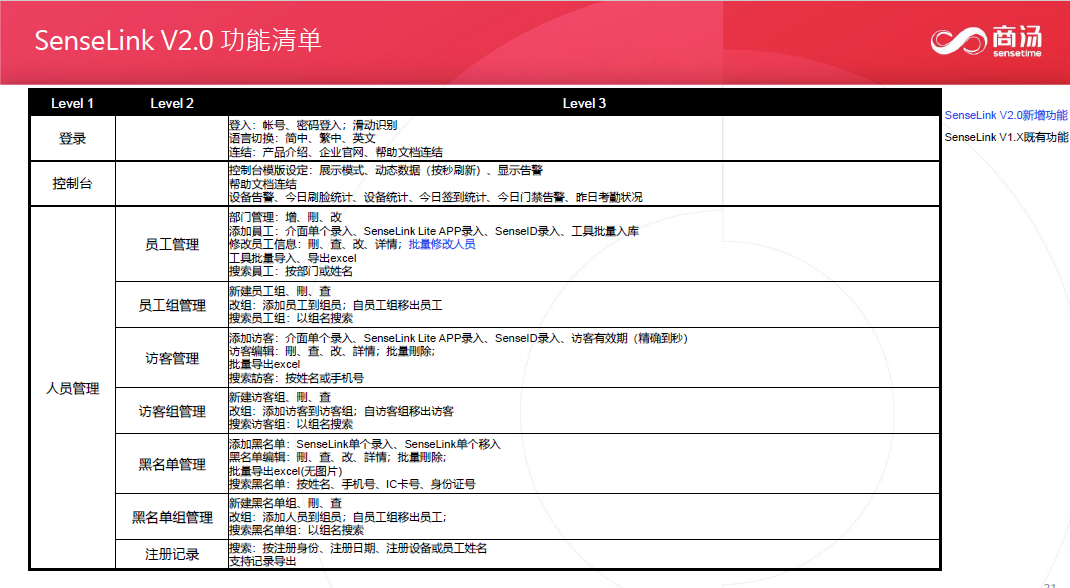Click the '黑名单管理' Level 2 cell
Image resolution: width=1070 pixels, height=588 pixels.
tap(172, 465)
